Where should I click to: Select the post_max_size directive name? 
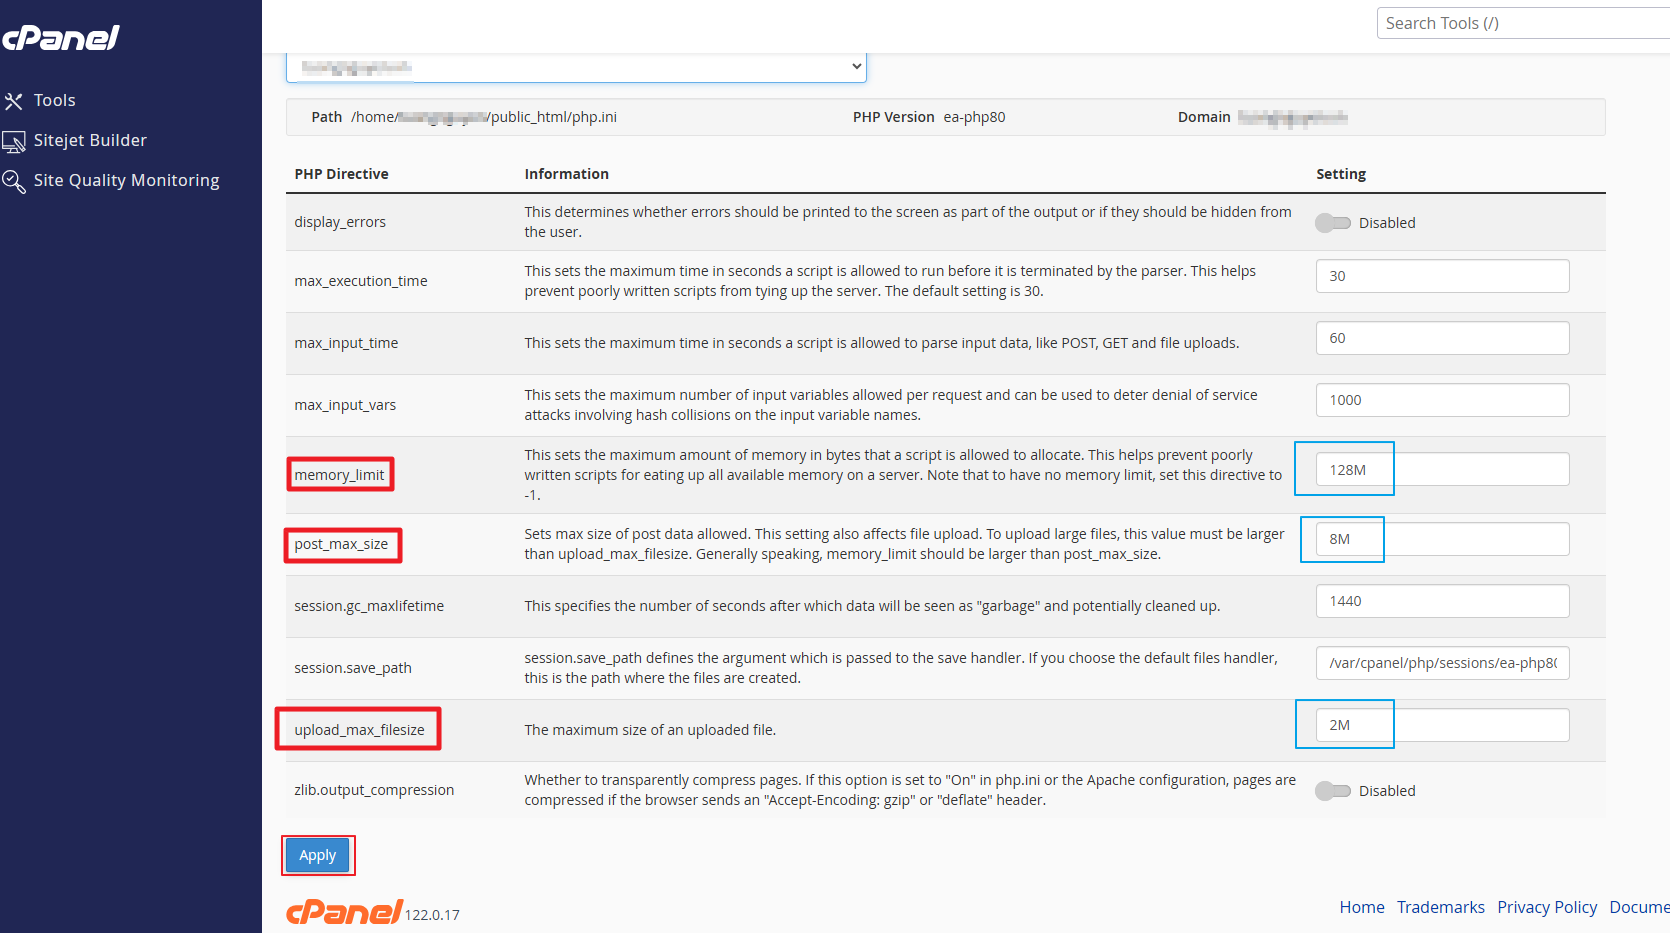click(x=341, y=544)
